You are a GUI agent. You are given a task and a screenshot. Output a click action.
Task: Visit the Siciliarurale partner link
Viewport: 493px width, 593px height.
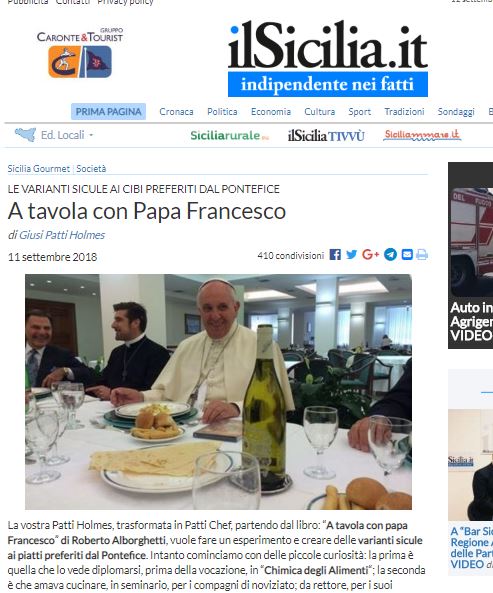point(229,135)
